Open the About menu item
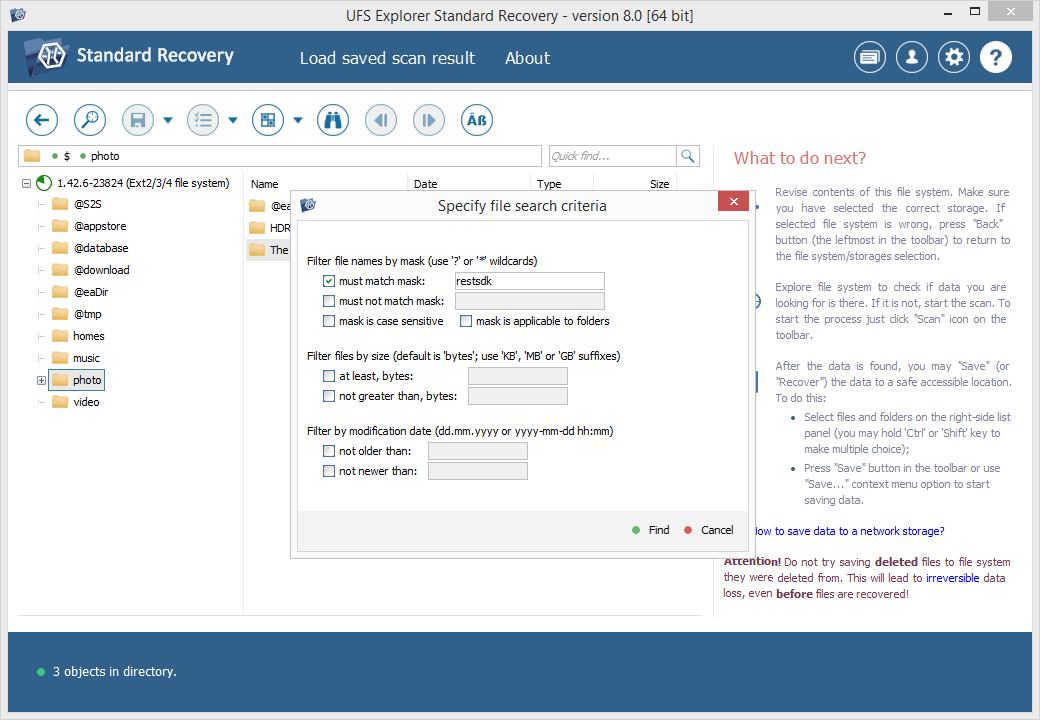 coord(527,58)
